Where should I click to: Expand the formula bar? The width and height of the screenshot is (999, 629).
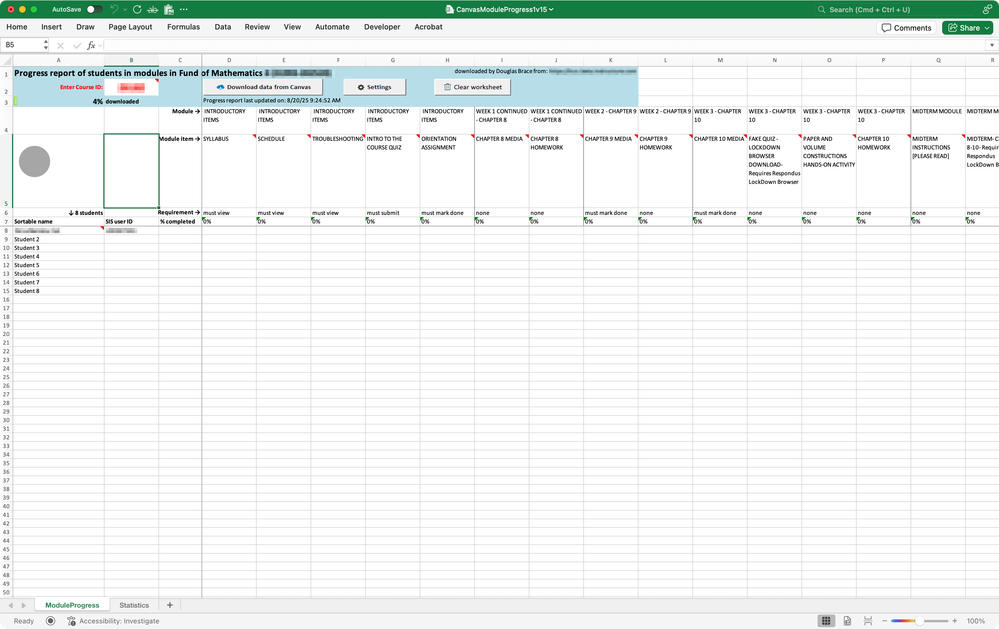[990, 45]
